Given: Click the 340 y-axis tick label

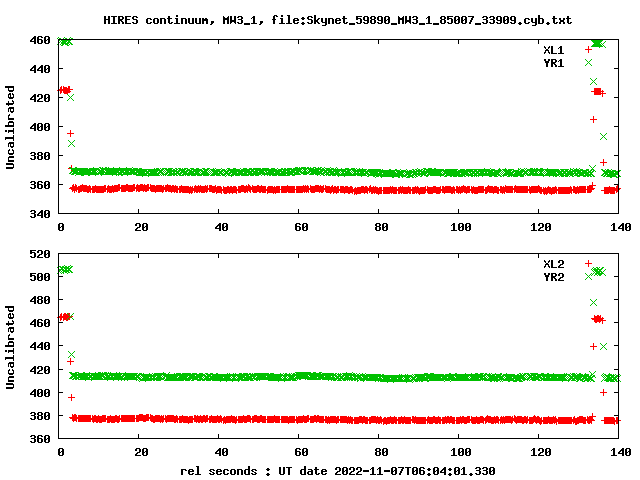Looking at the screenshot, I should click(40, 214).
